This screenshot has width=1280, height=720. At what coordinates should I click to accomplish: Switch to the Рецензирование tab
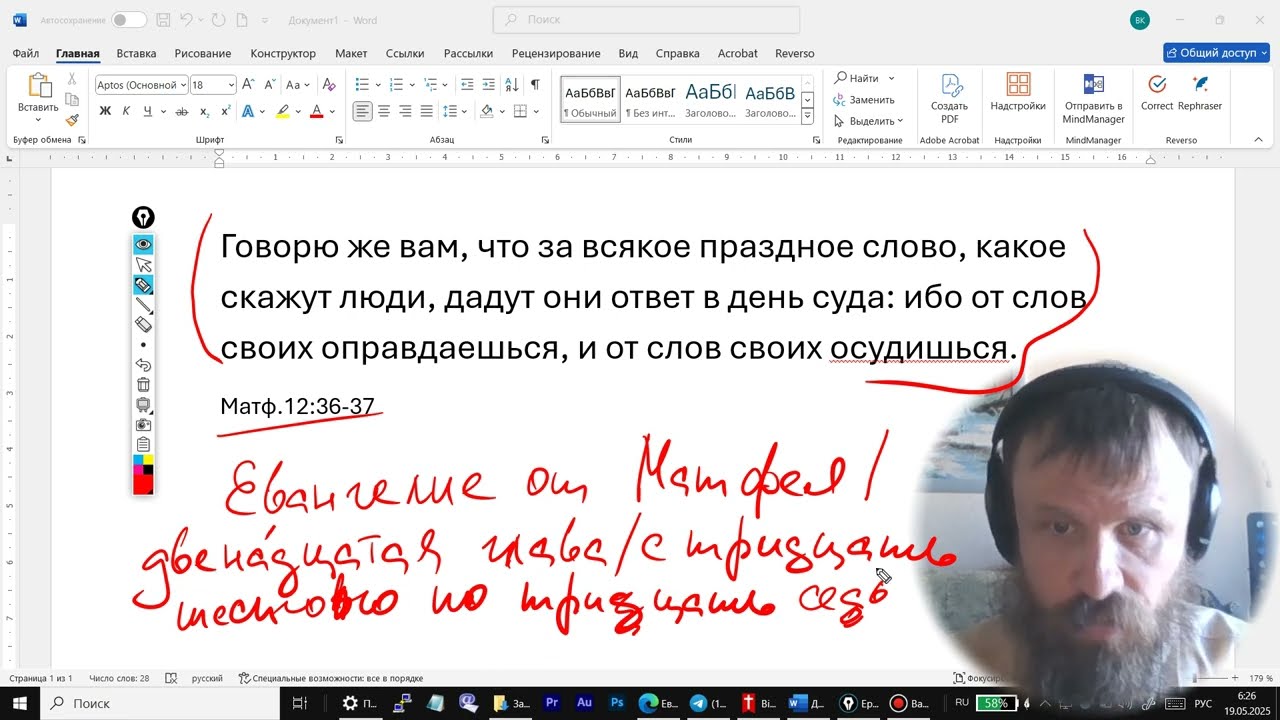pos(556,53)
